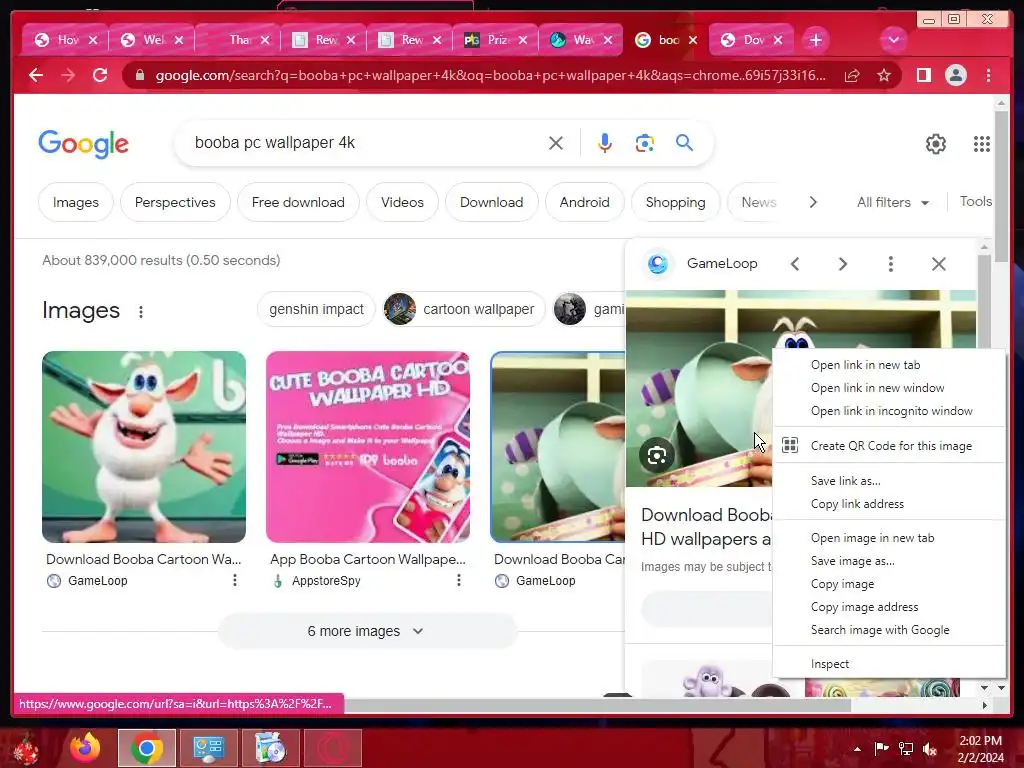Switch to the Prize browser tab
This screenshot has width=1024, height=768.
pos(494,40)
